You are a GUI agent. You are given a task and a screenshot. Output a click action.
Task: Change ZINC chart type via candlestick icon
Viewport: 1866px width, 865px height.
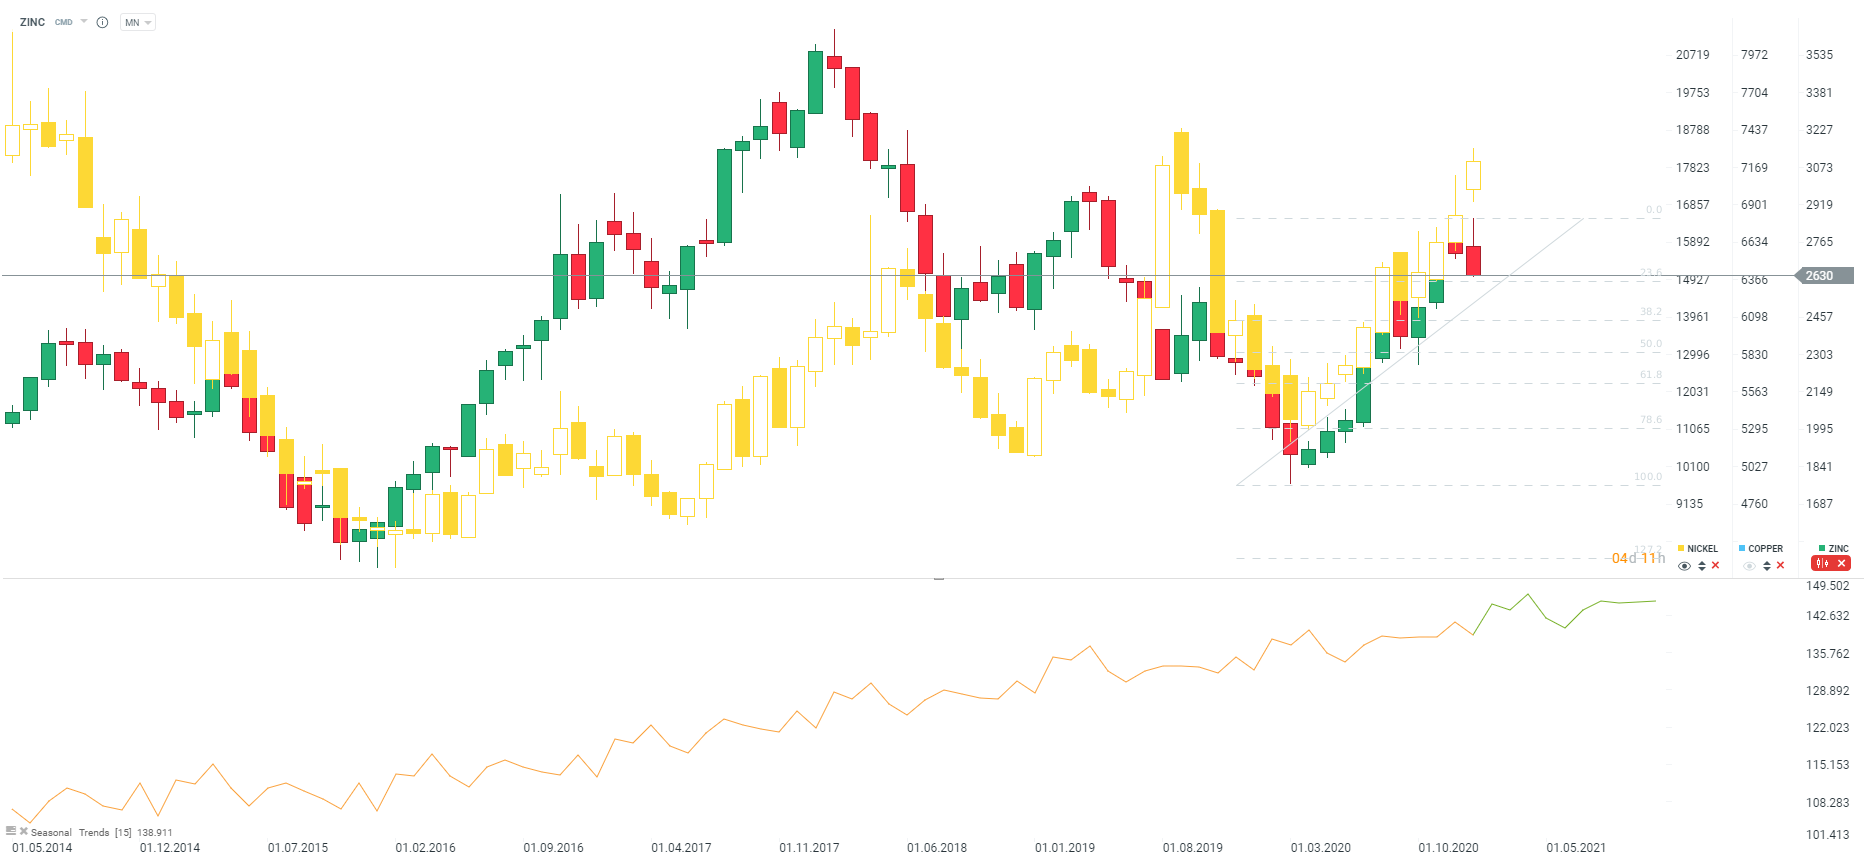(x=1822, y=564)
